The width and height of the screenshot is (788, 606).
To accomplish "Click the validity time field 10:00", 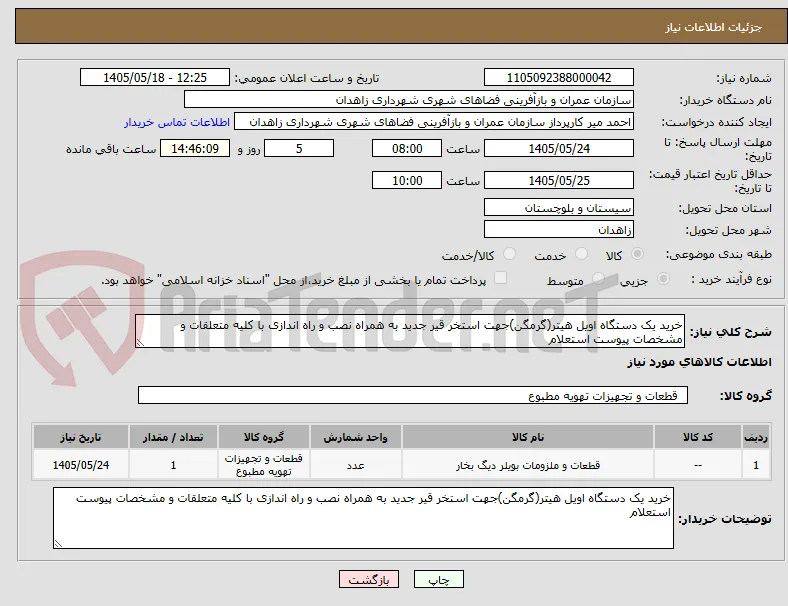I will pyautogui.click(x=407, y=180).
